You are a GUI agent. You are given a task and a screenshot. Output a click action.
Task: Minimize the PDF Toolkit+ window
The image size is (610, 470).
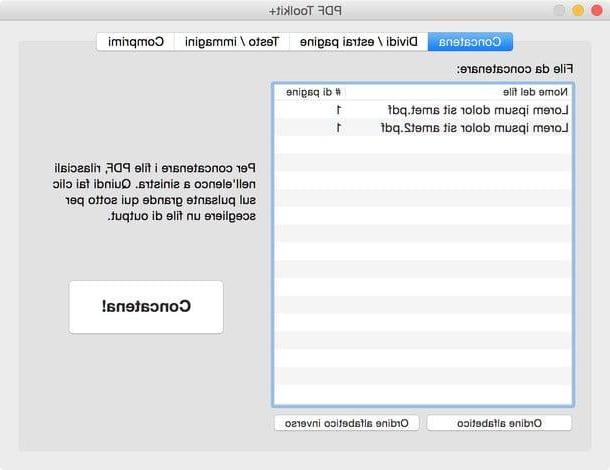(578, 11)
